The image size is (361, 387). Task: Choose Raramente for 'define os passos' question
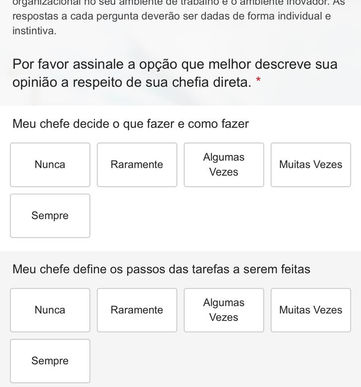[137, 310]
